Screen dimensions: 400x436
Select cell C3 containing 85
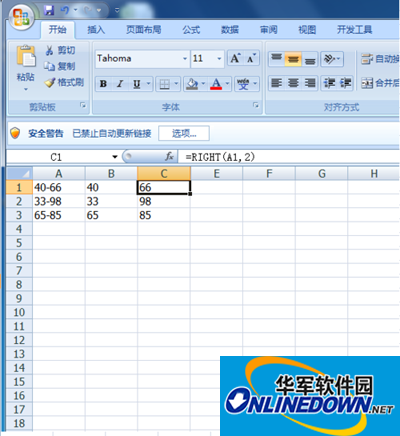164,215
